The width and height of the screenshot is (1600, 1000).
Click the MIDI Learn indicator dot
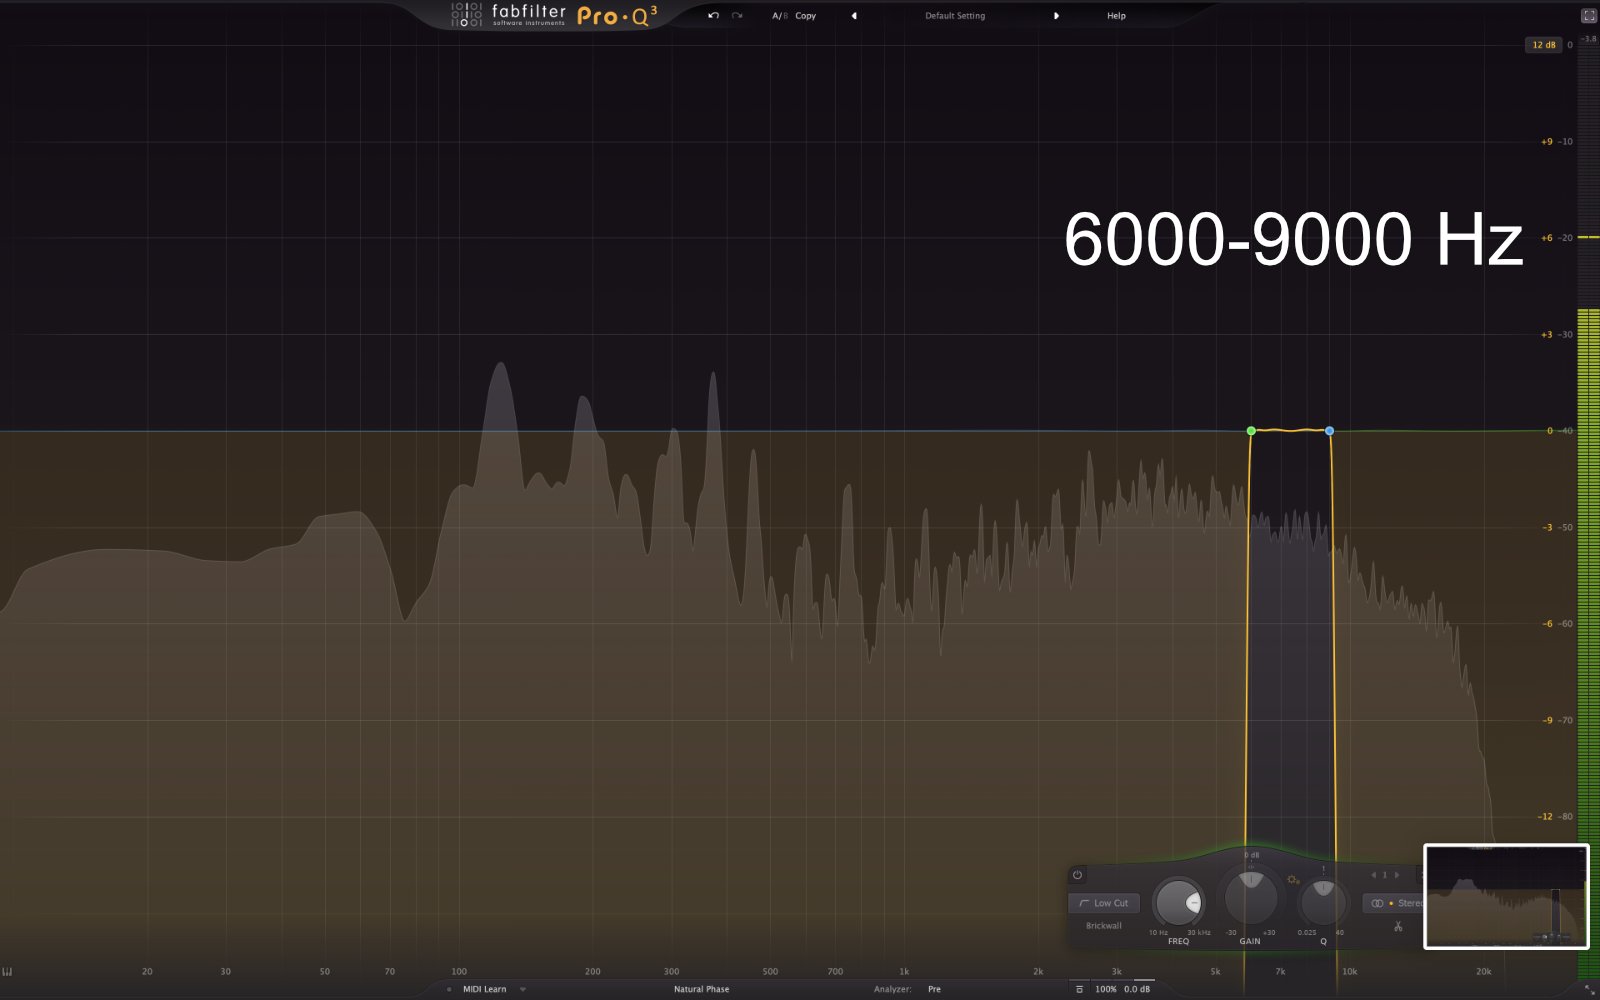point(449,989)
